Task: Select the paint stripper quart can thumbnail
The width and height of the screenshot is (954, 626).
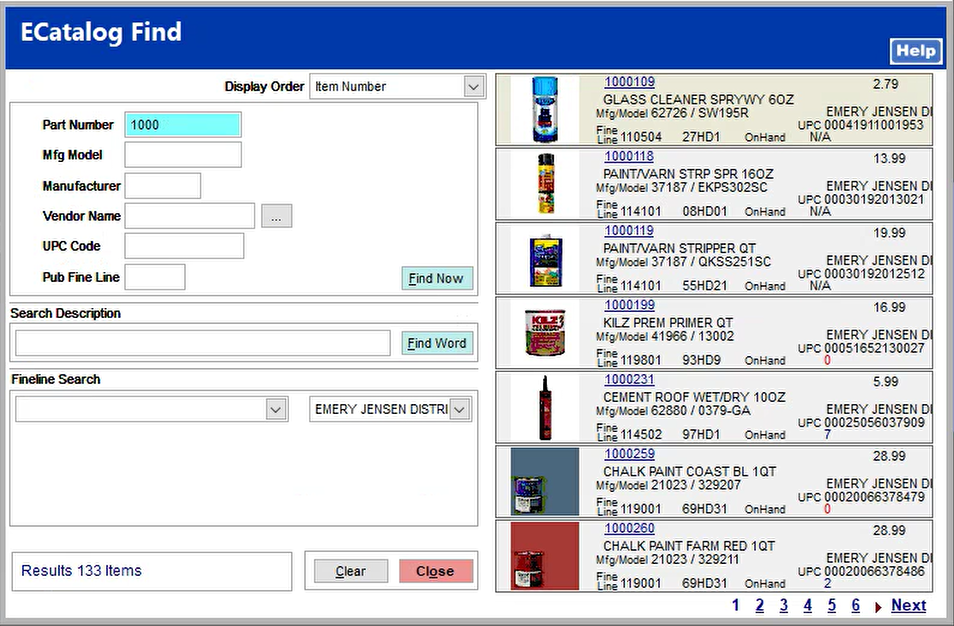Action: (546, 260)
